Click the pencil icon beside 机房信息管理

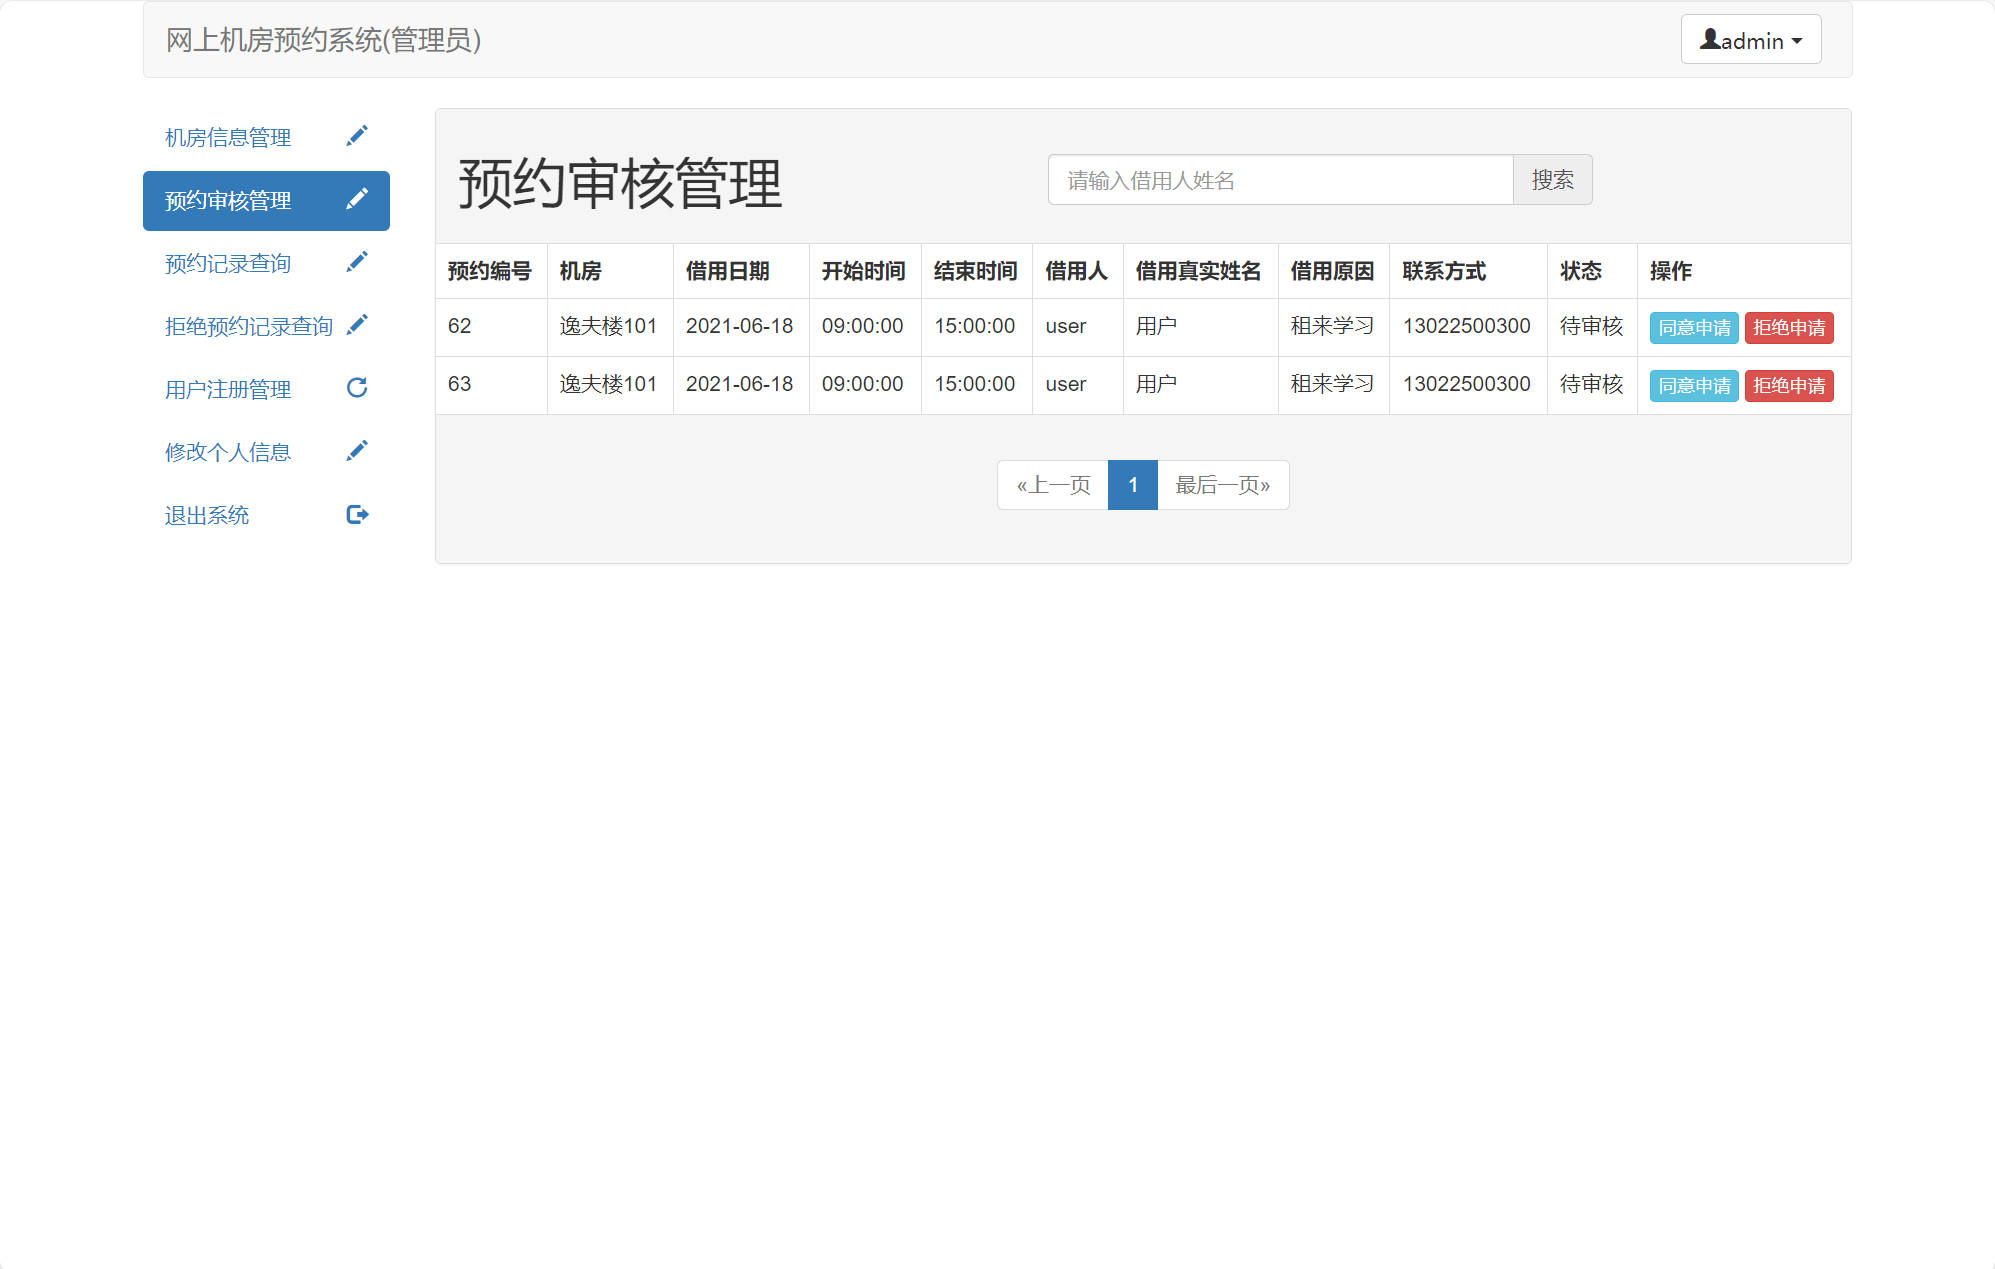[x=357, y=135]
